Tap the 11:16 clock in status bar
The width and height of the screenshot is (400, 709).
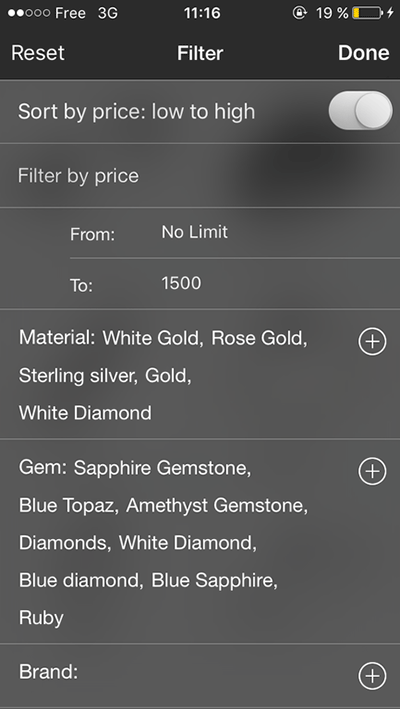202,13
